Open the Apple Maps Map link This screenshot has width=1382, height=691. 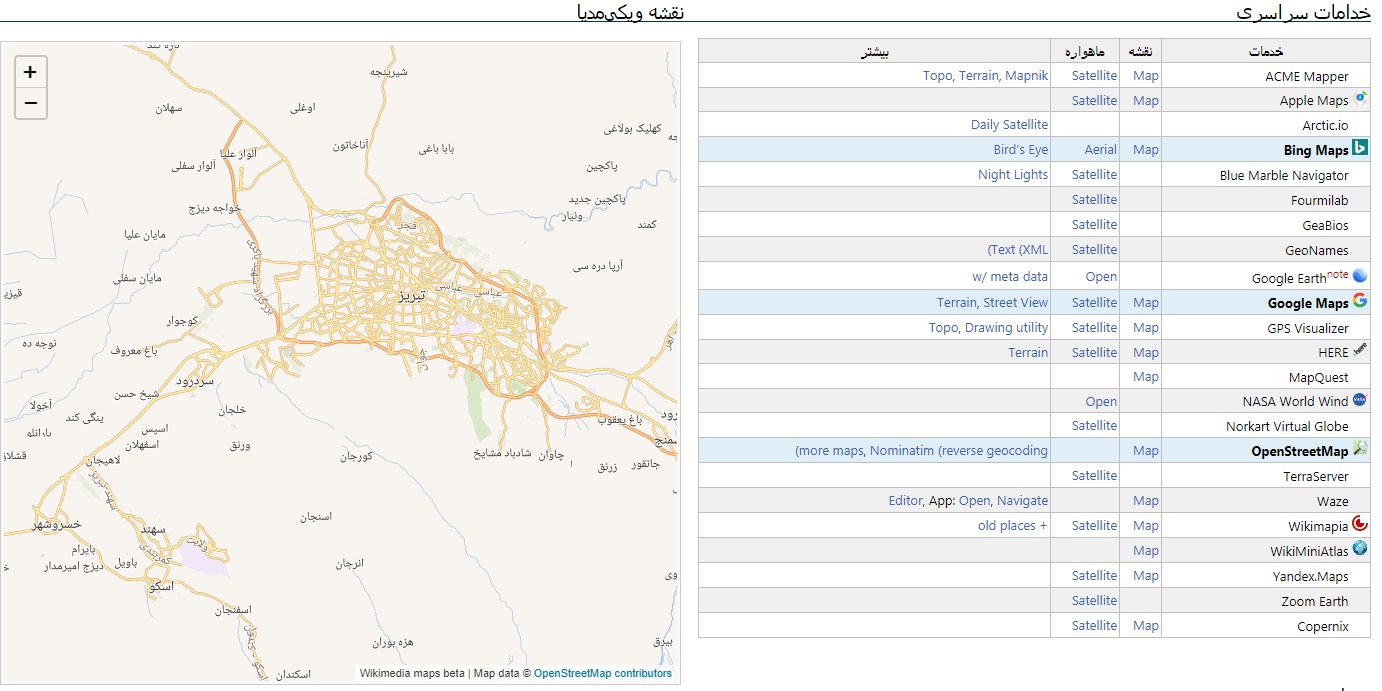point(1146,100)
